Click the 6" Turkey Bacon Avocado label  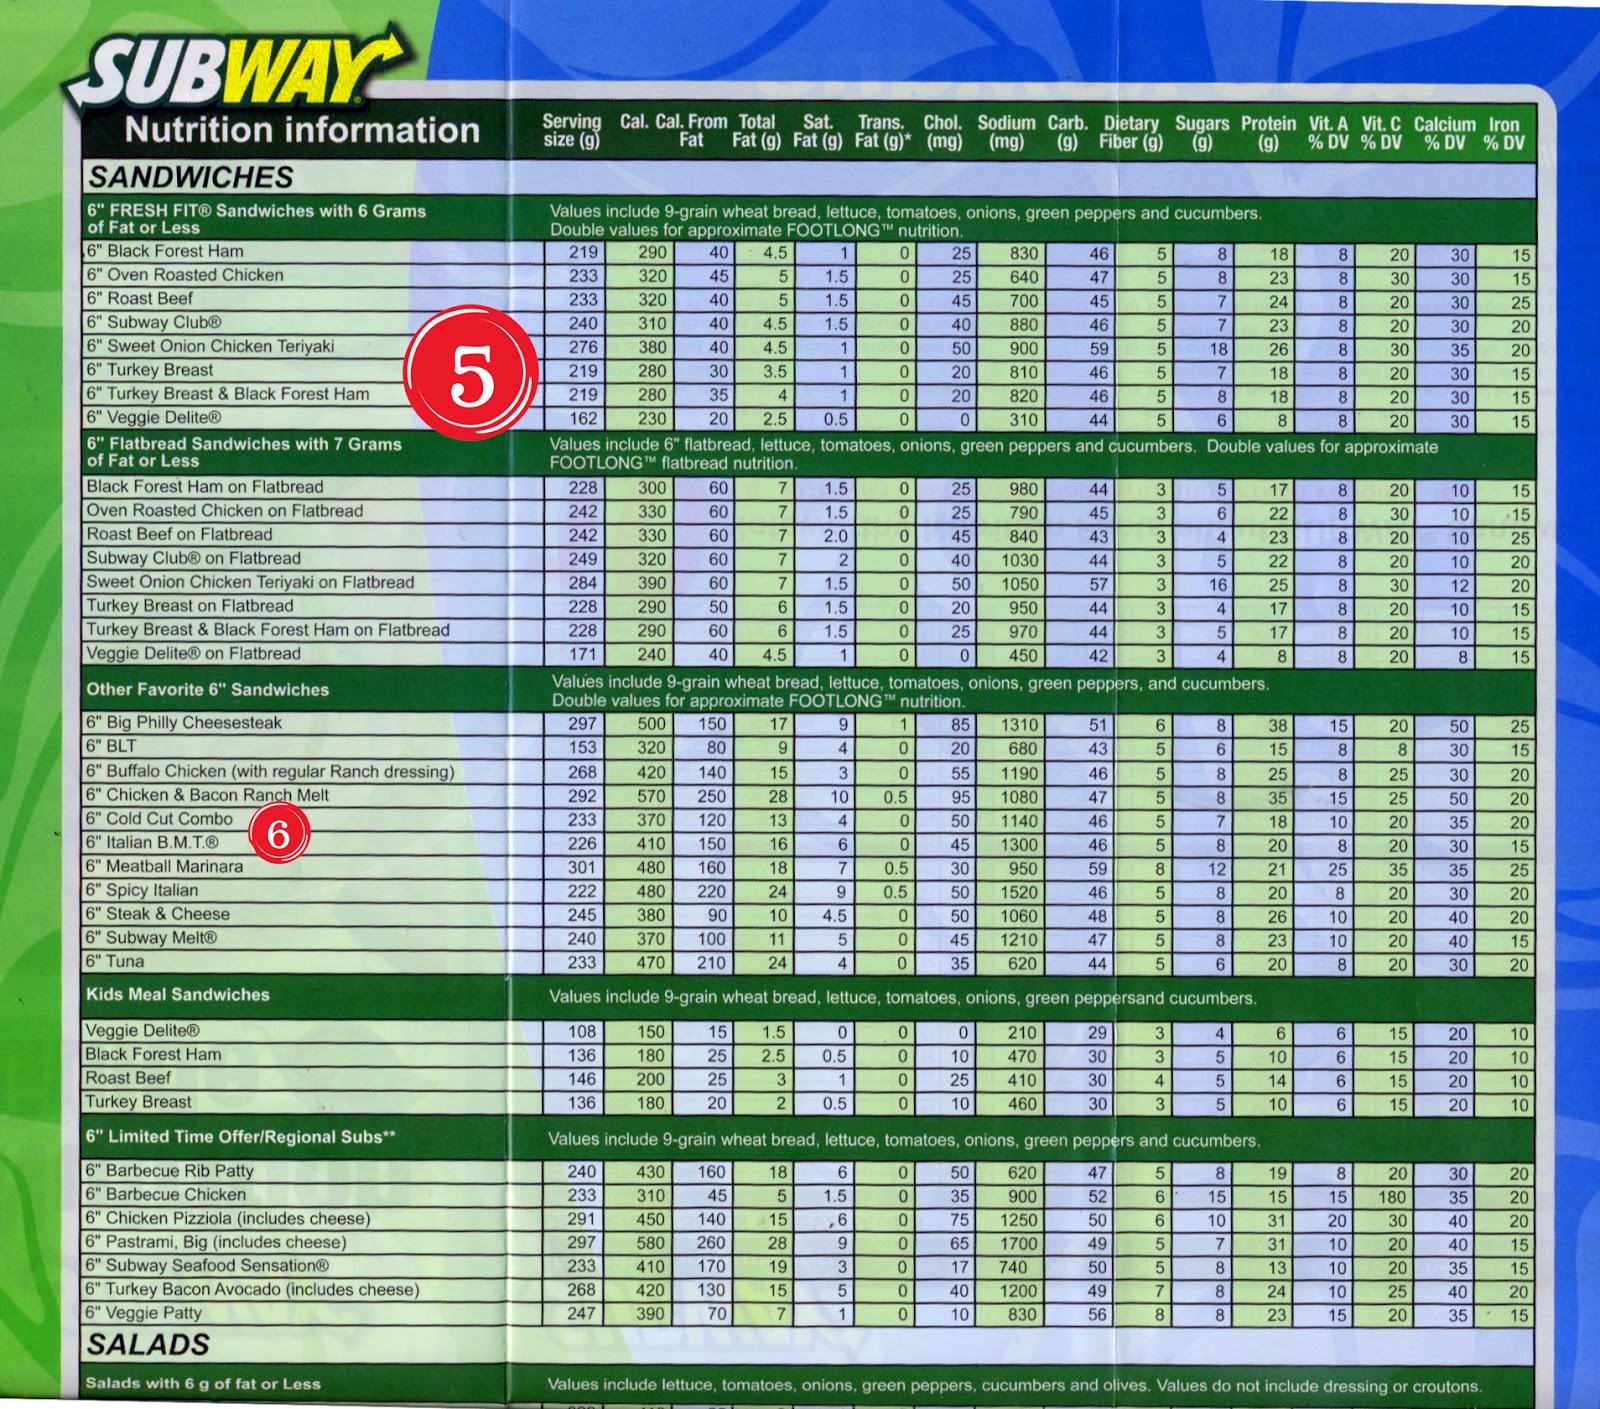pos(252,1290)
